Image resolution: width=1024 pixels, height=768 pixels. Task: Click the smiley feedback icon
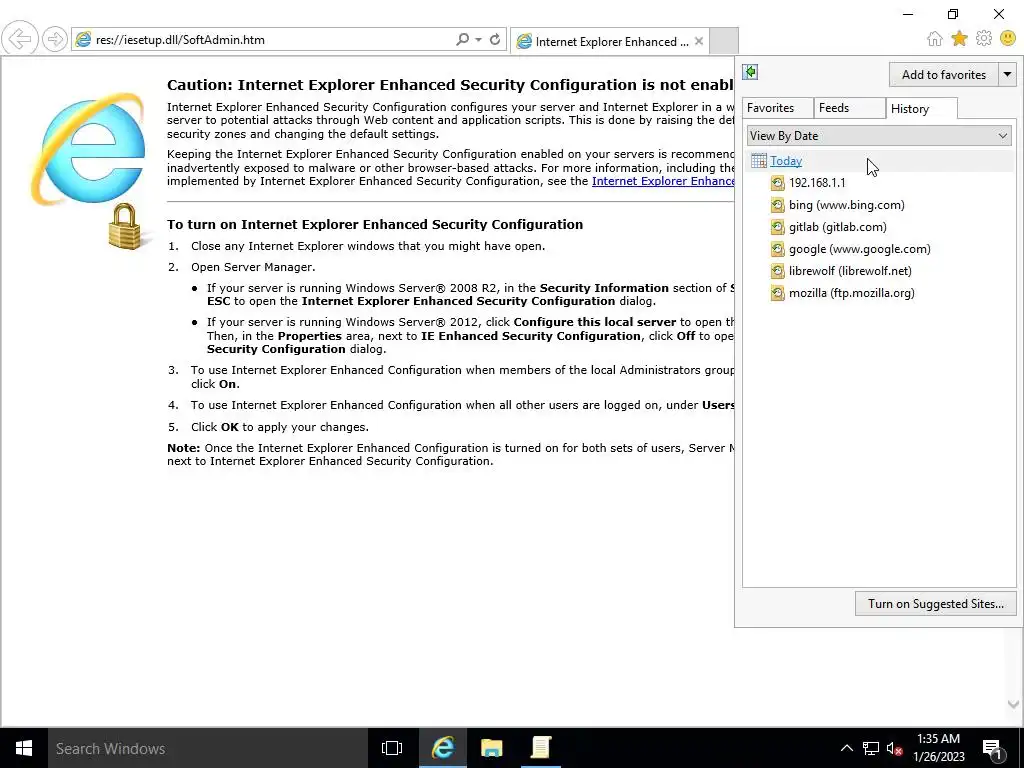coord(1008,39)
